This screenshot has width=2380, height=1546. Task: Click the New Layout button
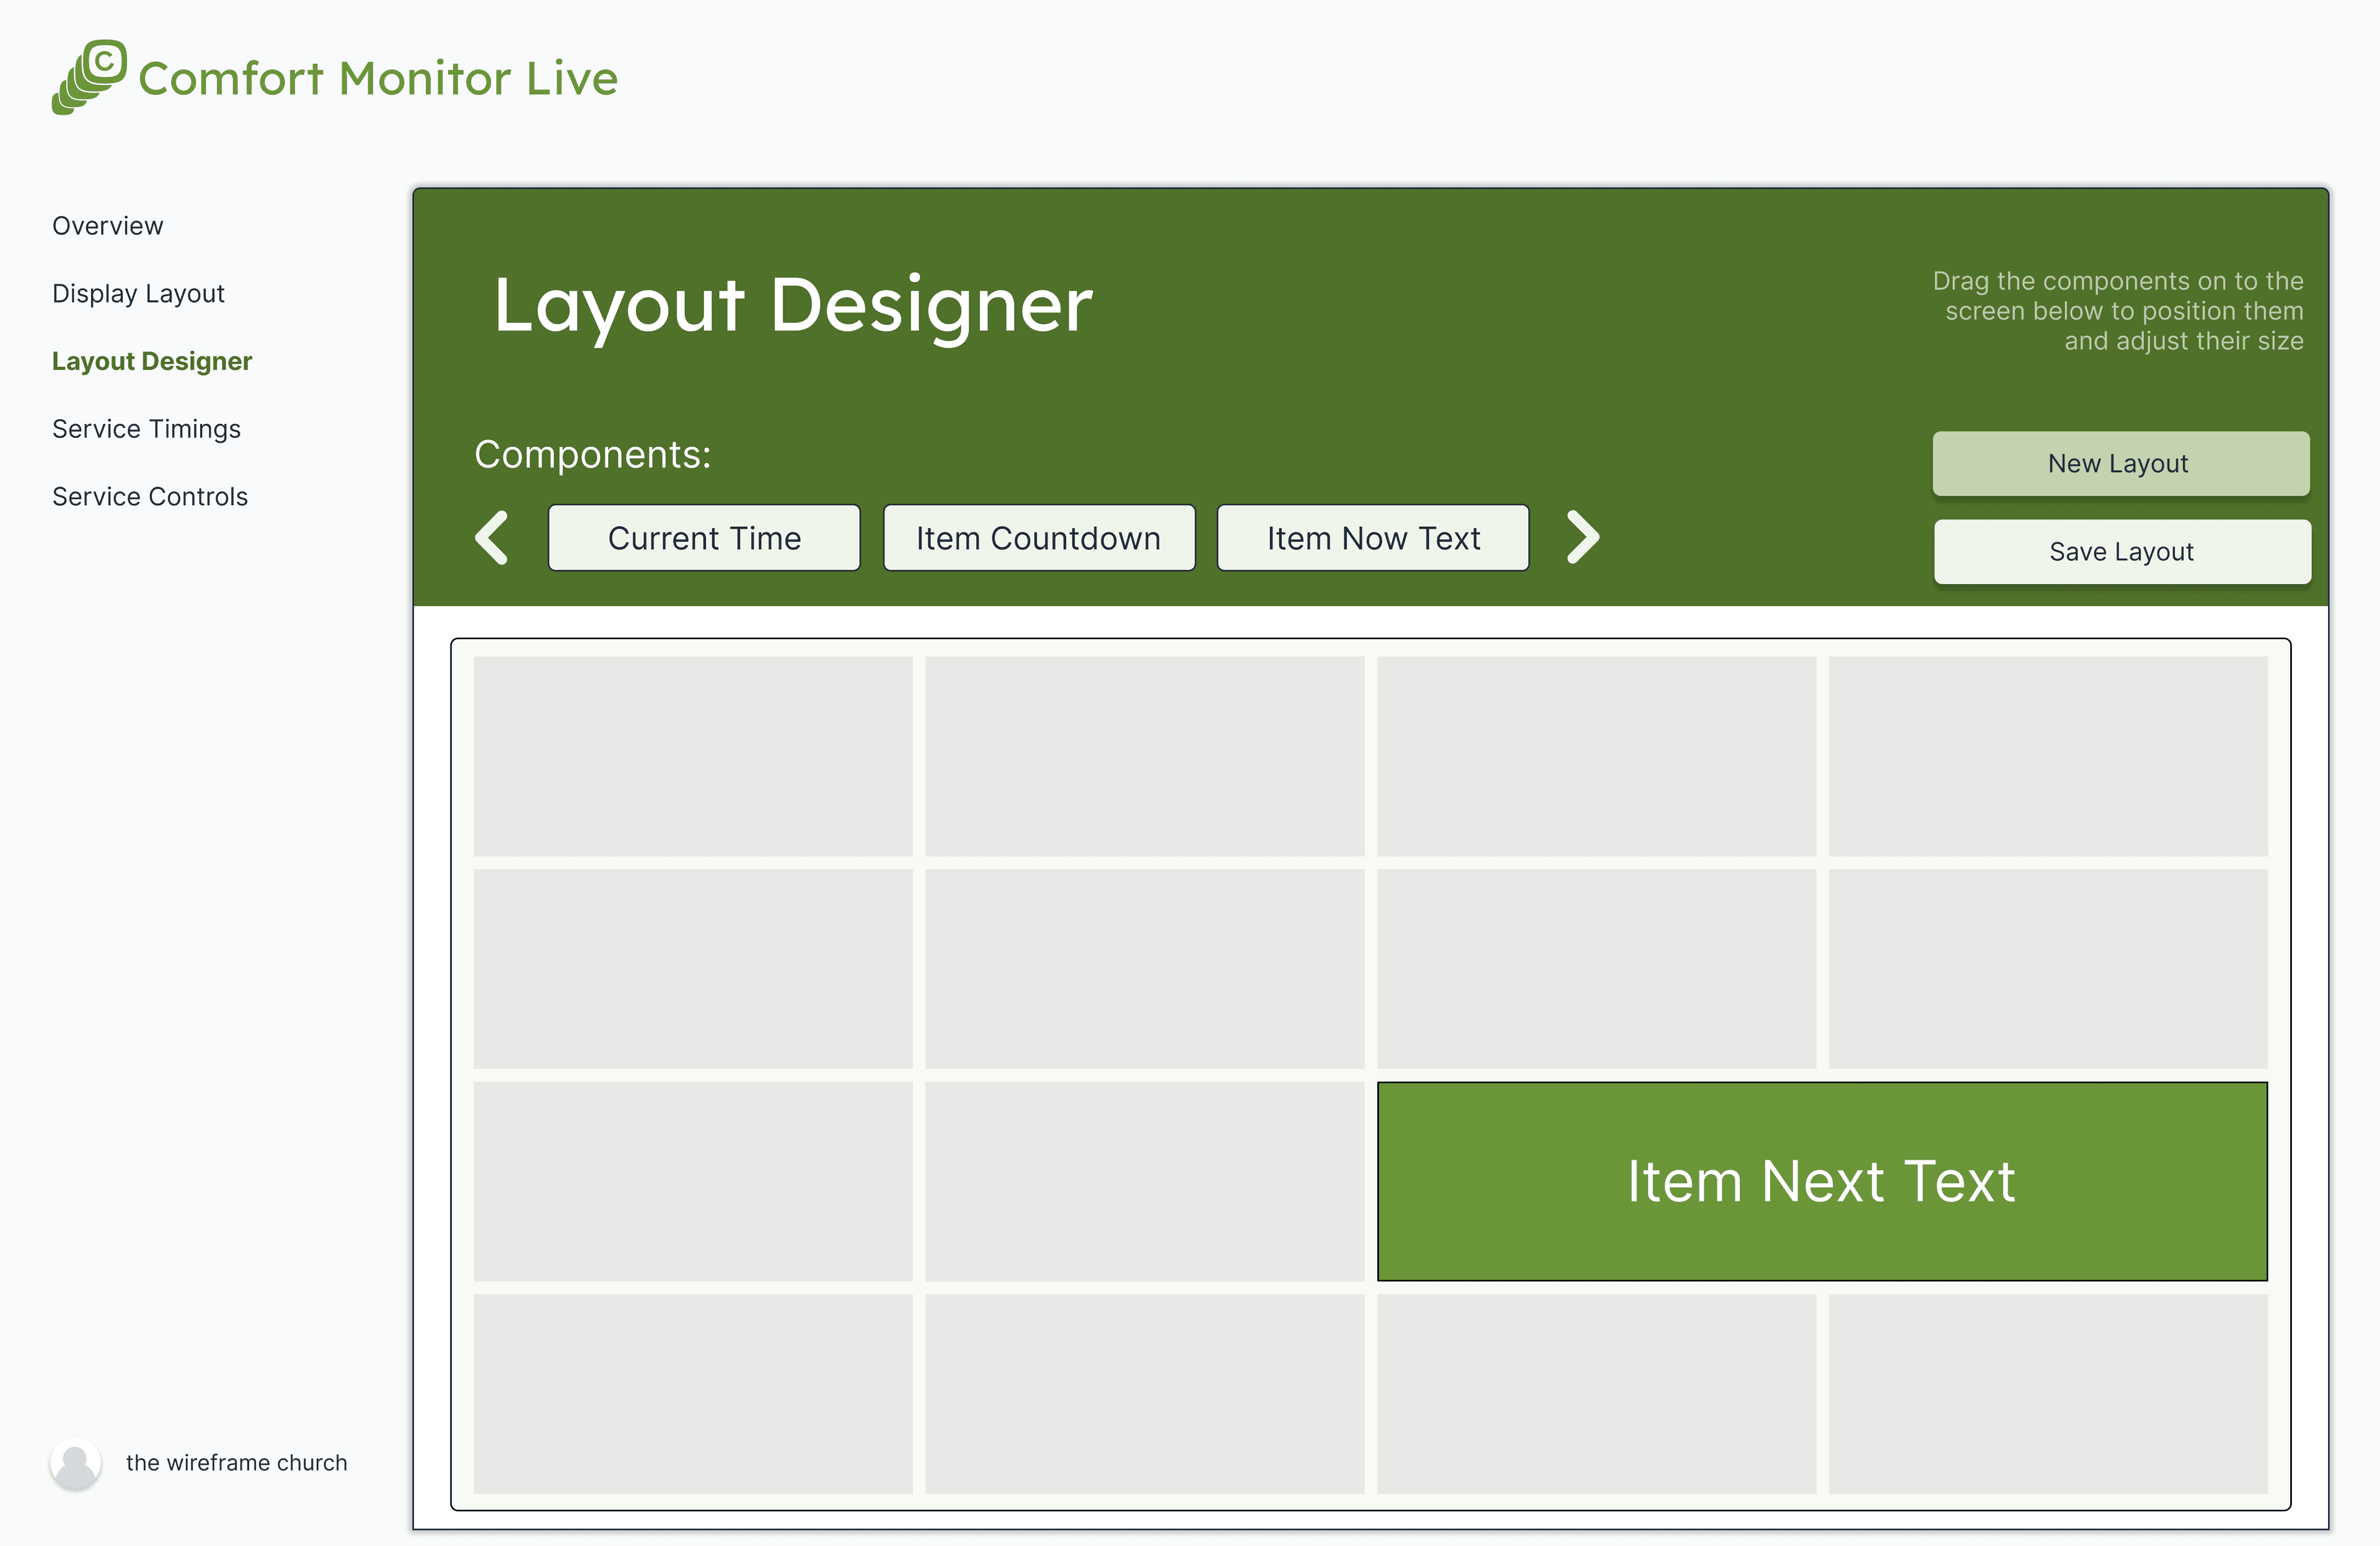click(x=2120, y=464)
